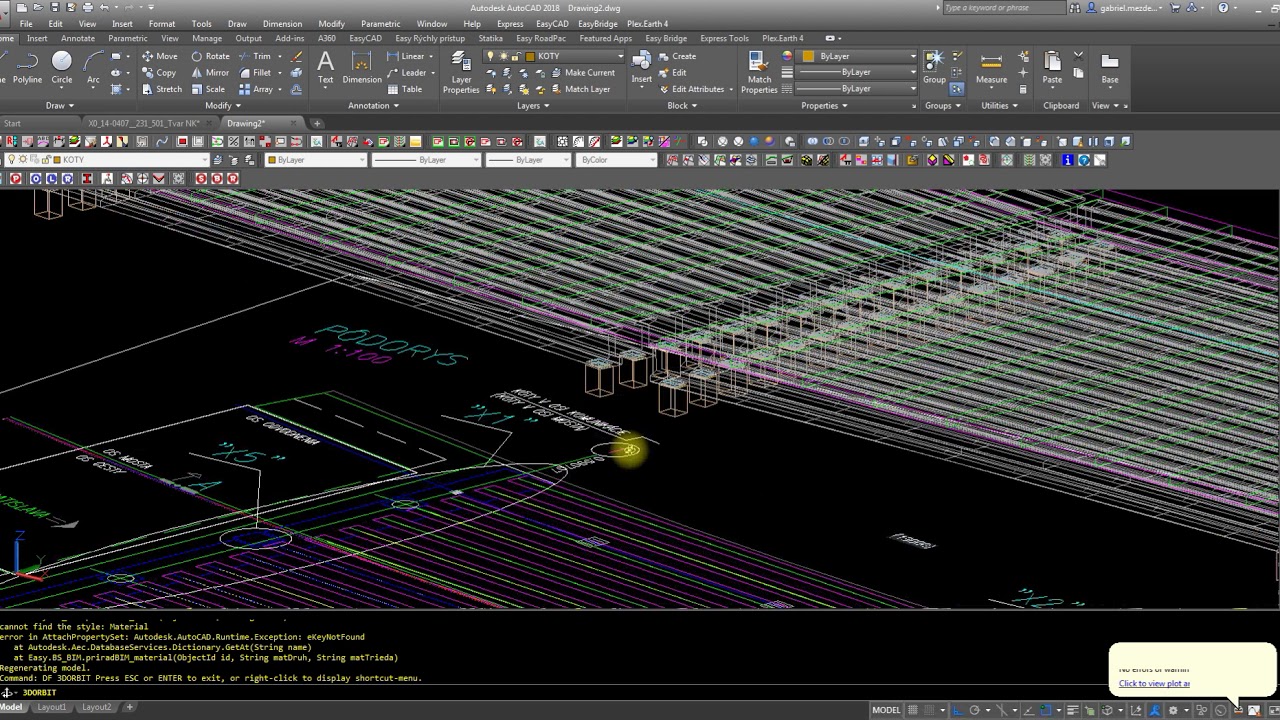
Task: Select the Text annotation tool
Action: tap(326, 68)
